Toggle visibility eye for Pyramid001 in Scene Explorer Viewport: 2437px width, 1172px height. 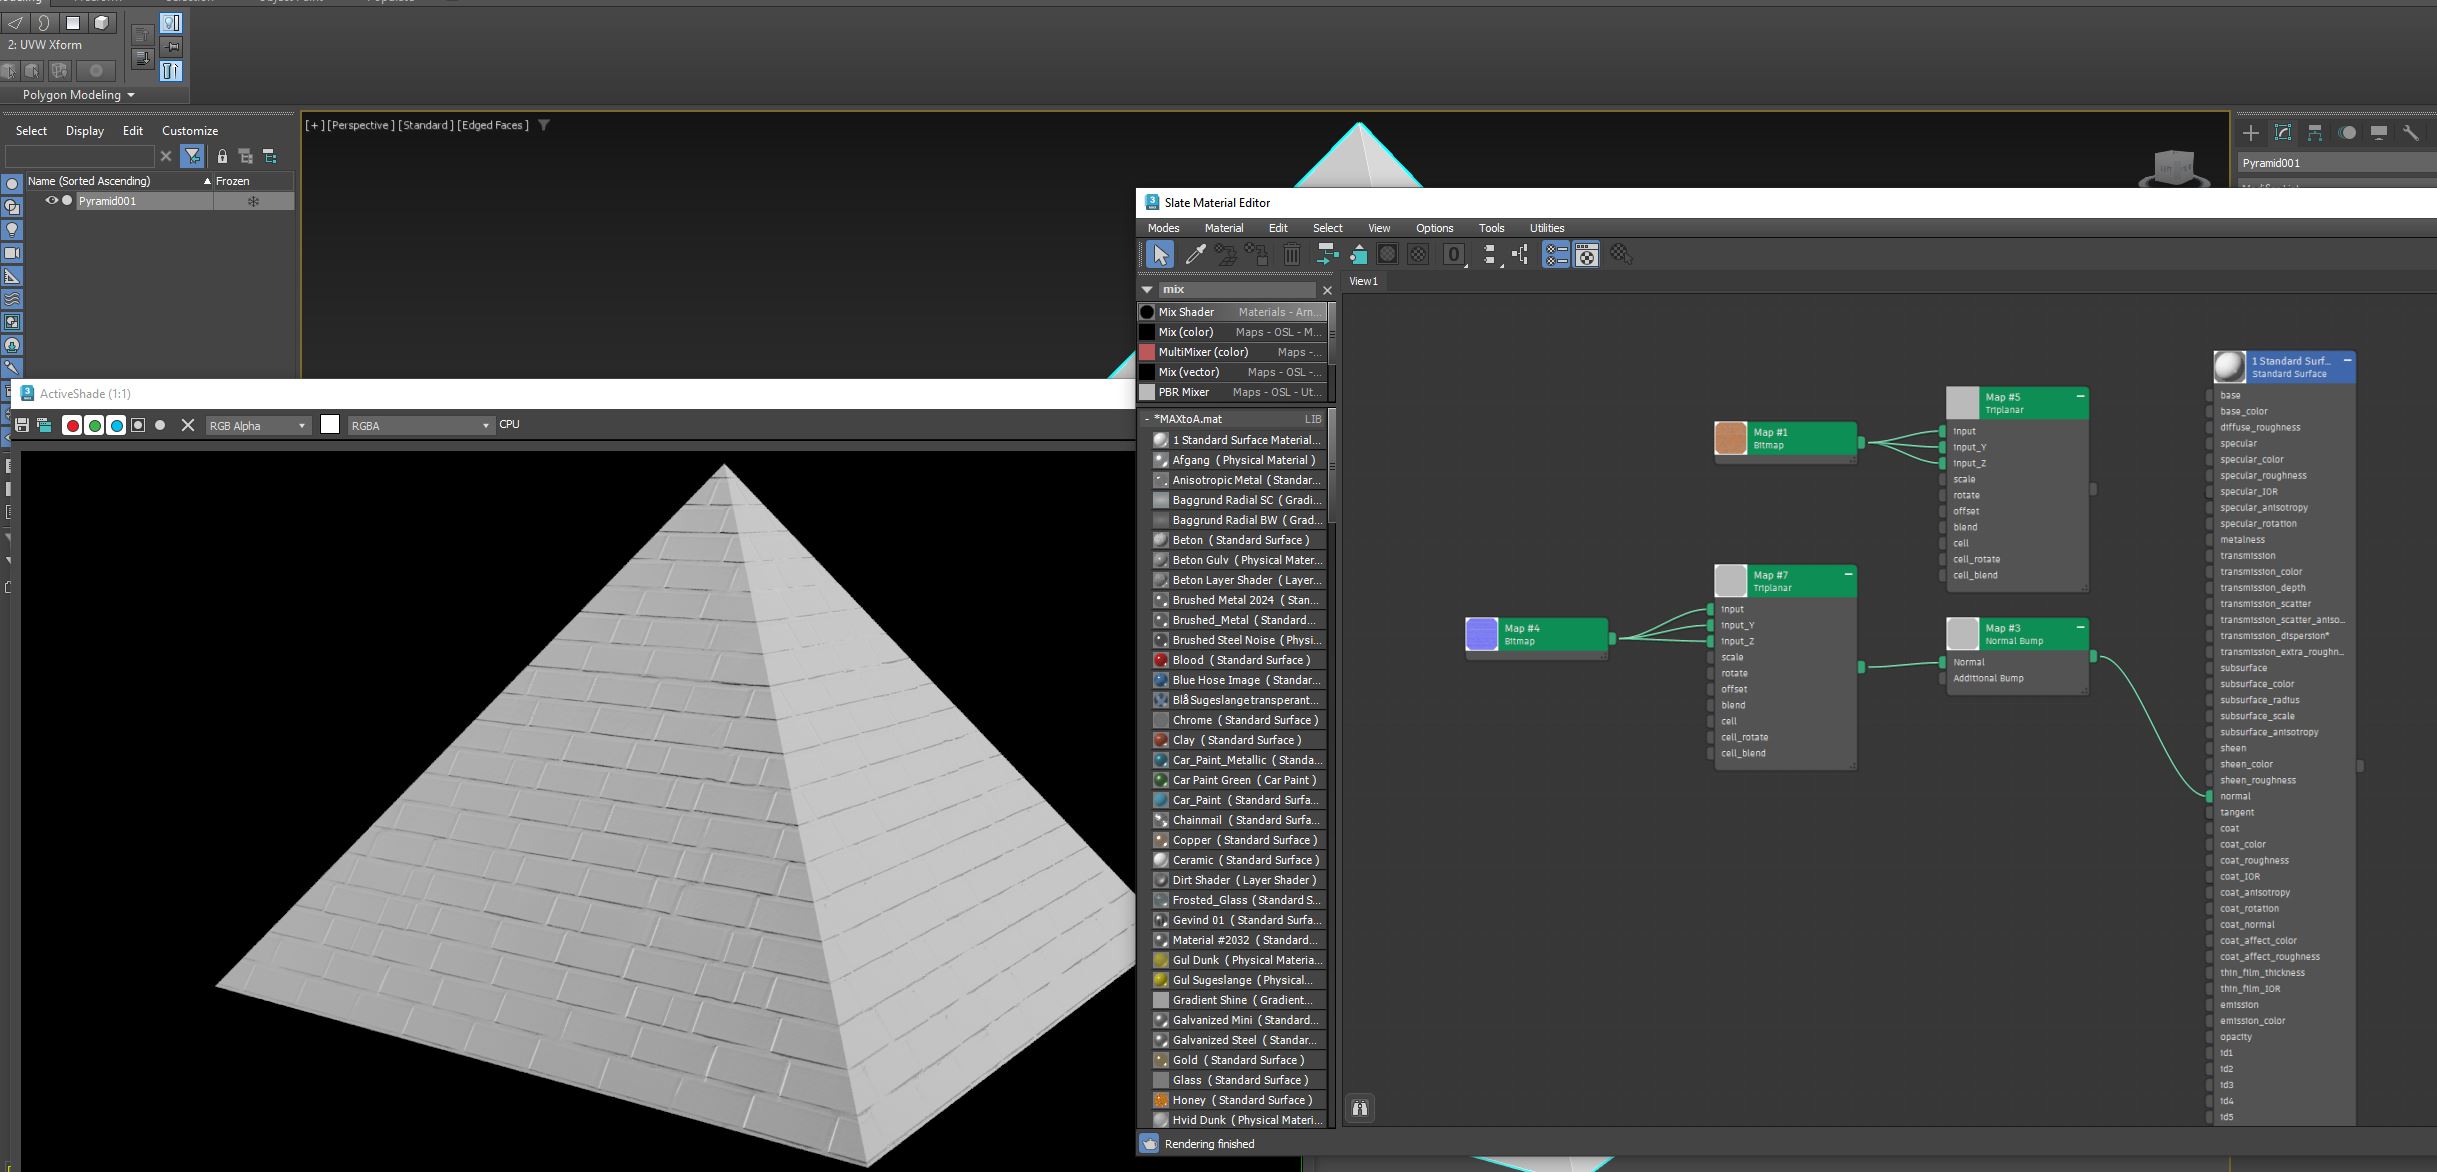coord(51,200)
